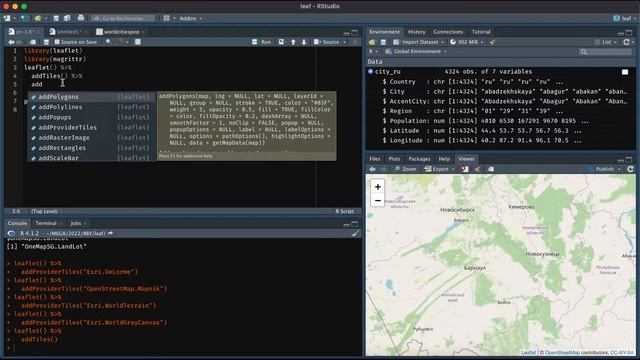Click the Environment refresh icon

coord(627,42)
